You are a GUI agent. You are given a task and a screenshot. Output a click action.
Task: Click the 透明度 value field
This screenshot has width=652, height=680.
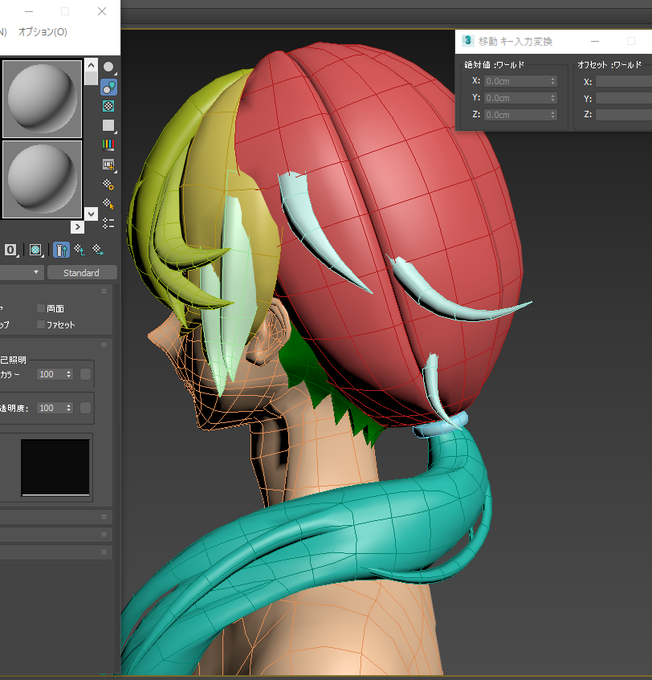51,408
